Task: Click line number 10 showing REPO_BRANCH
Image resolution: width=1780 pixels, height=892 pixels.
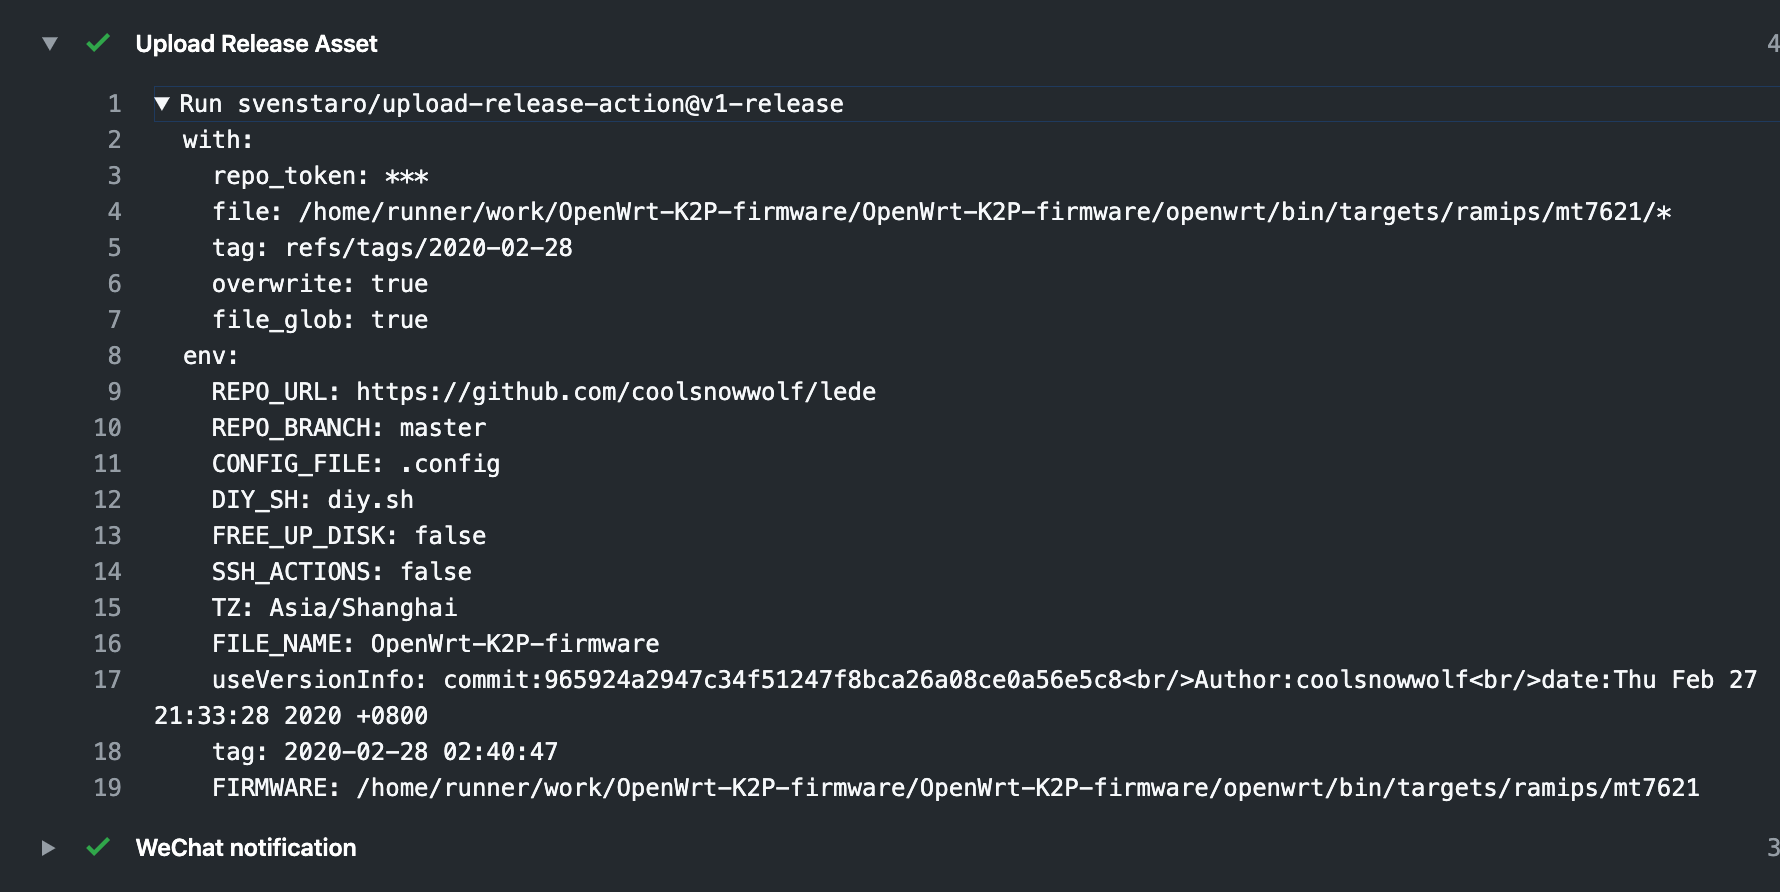Action: click(106, 427)
